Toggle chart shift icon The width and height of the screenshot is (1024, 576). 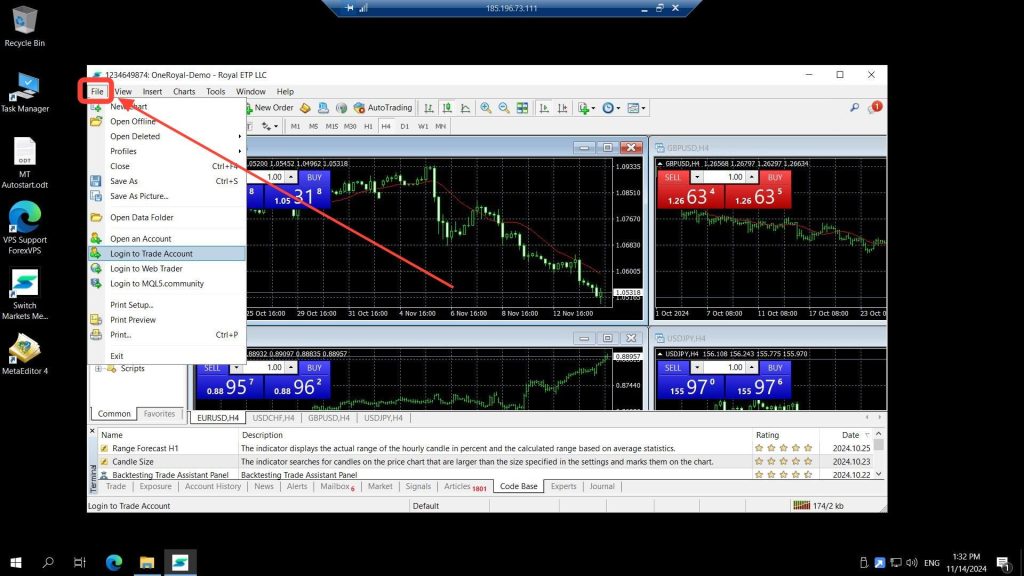pos(562,108)
